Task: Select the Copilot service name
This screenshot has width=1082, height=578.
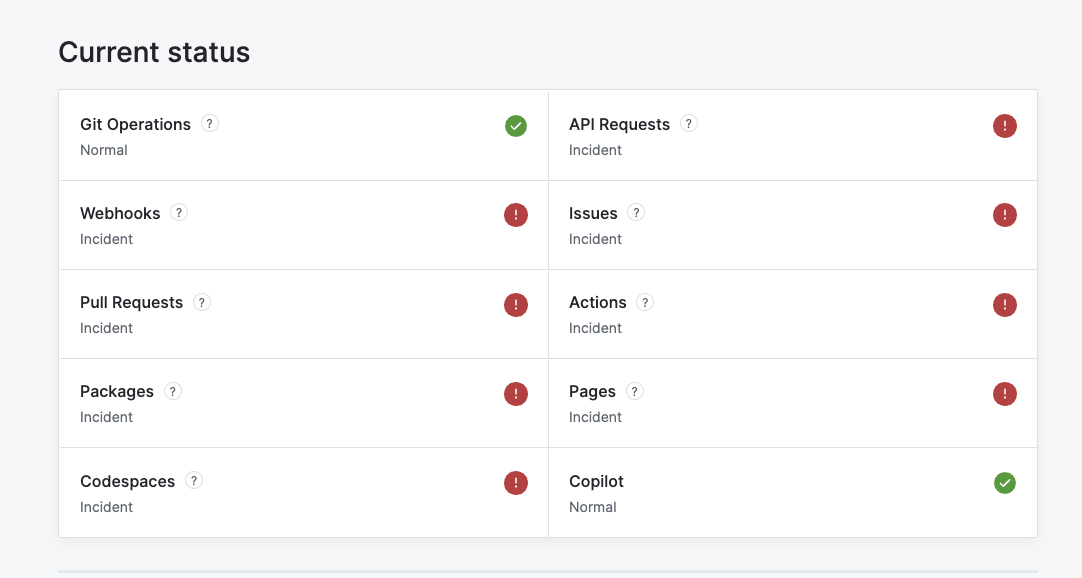Action: [x=596, y=481]
